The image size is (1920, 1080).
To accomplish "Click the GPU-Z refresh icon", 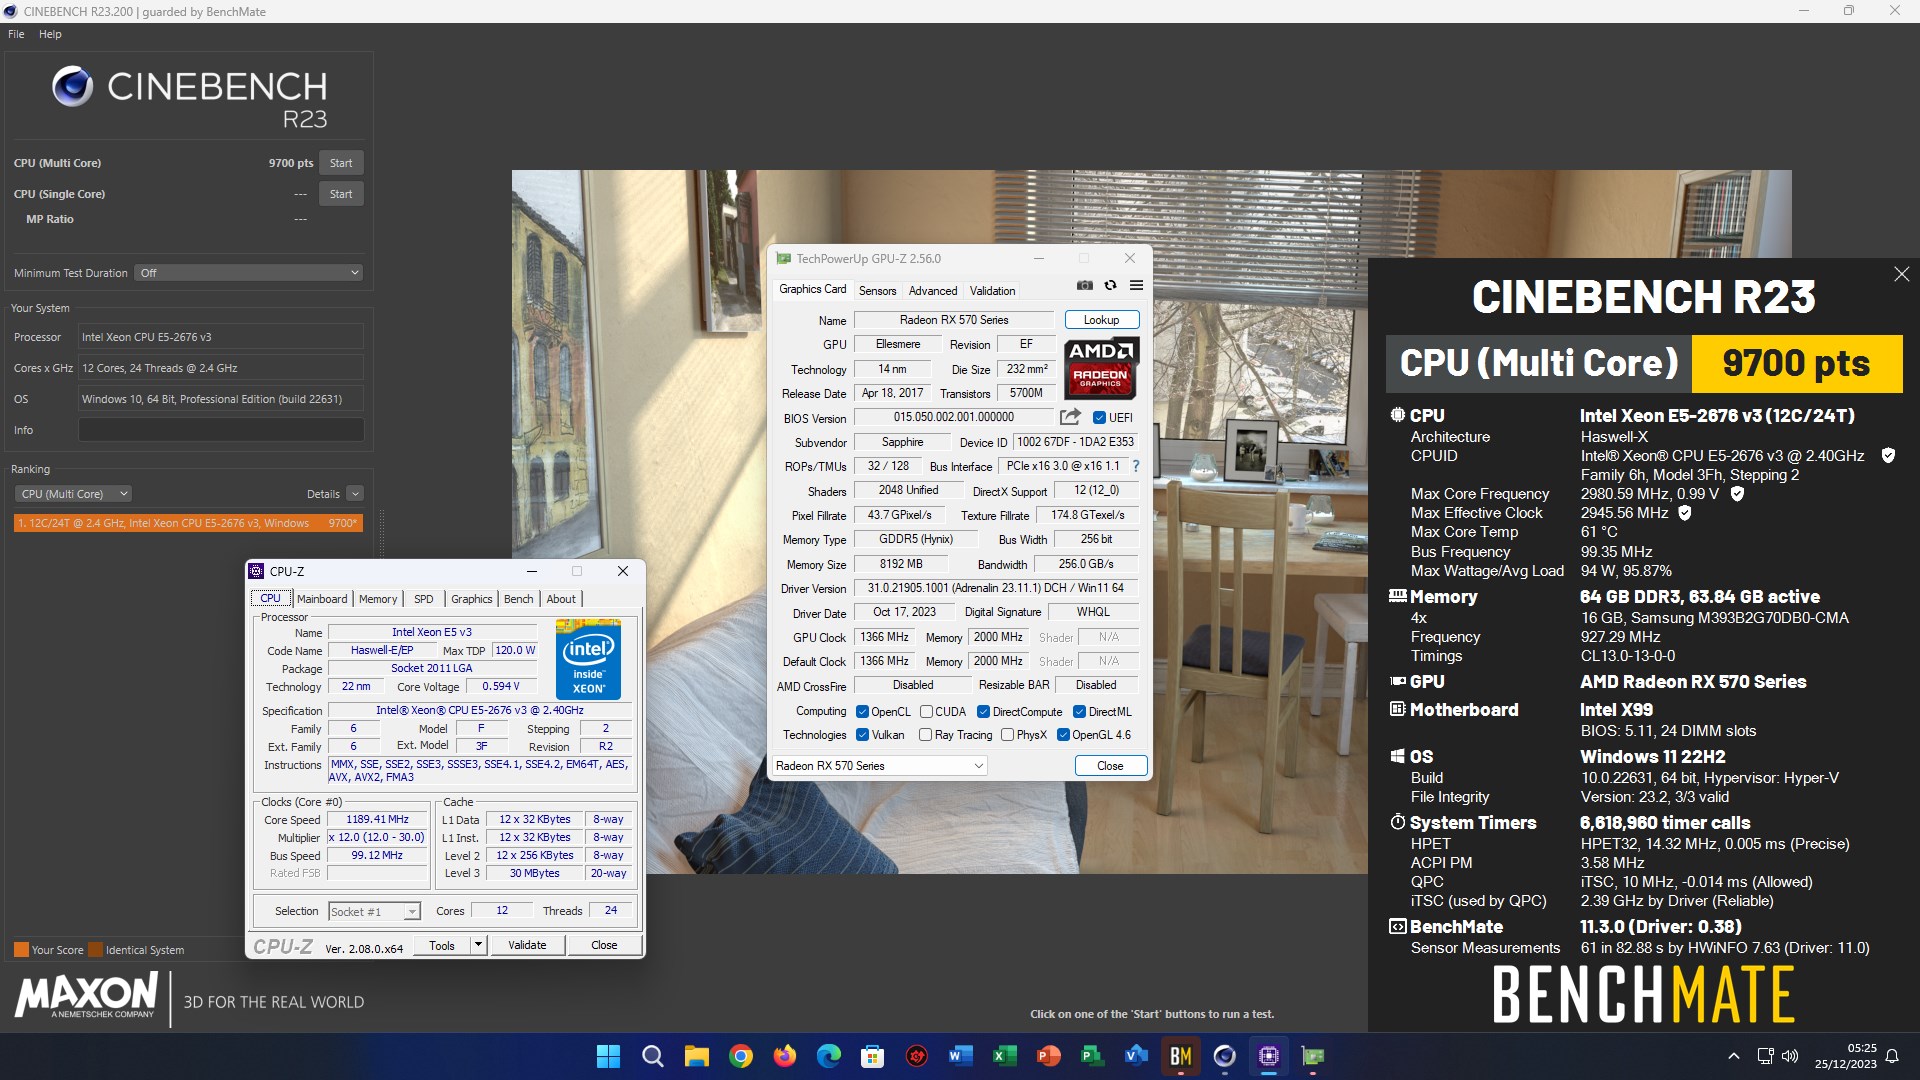I will (1110, 286).
